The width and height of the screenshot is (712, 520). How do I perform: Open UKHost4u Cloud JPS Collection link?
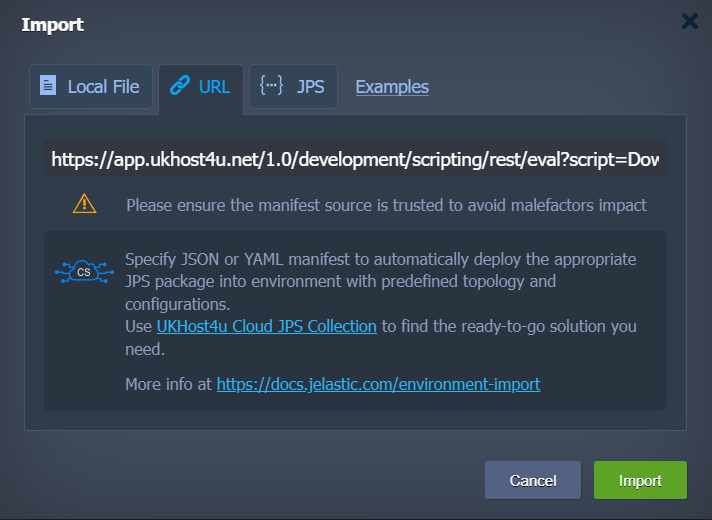(x=267, y=326)
